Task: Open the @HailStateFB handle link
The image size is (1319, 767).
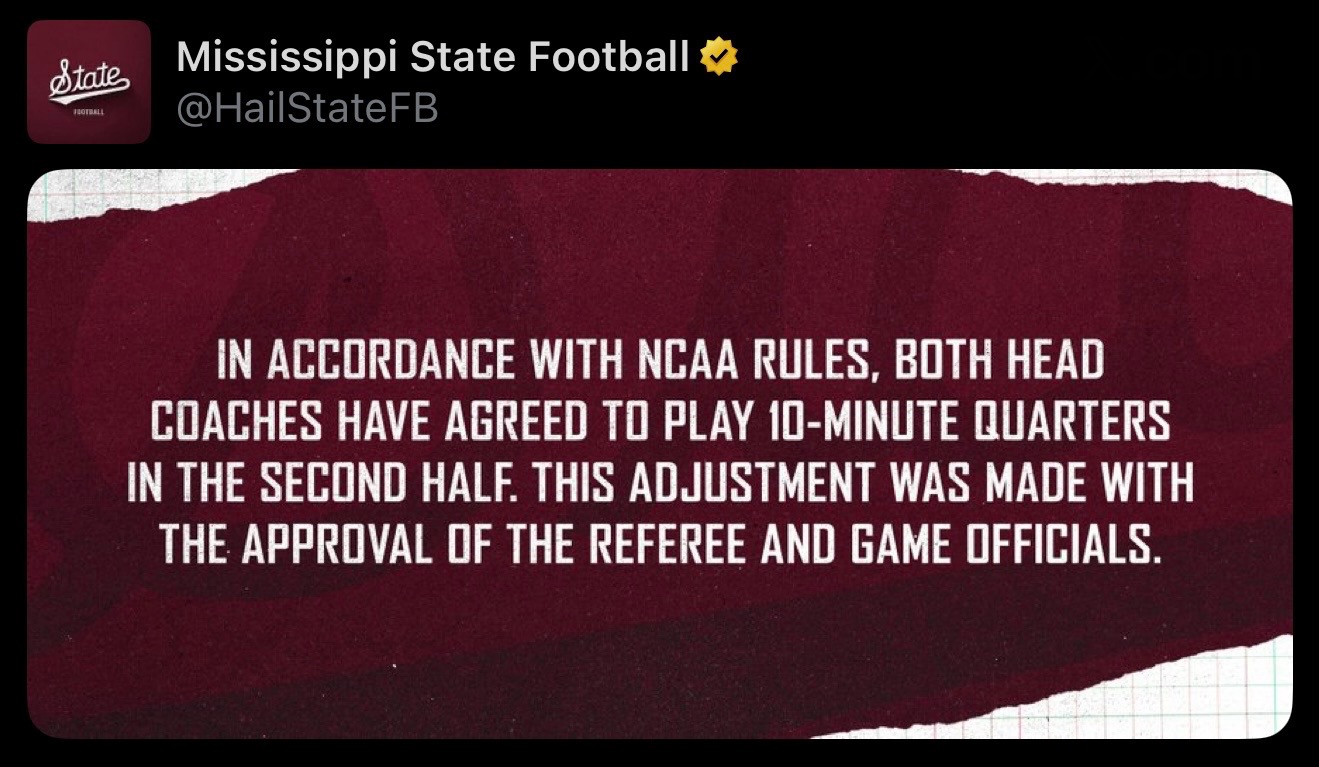Action: click(x=307, y=108)
